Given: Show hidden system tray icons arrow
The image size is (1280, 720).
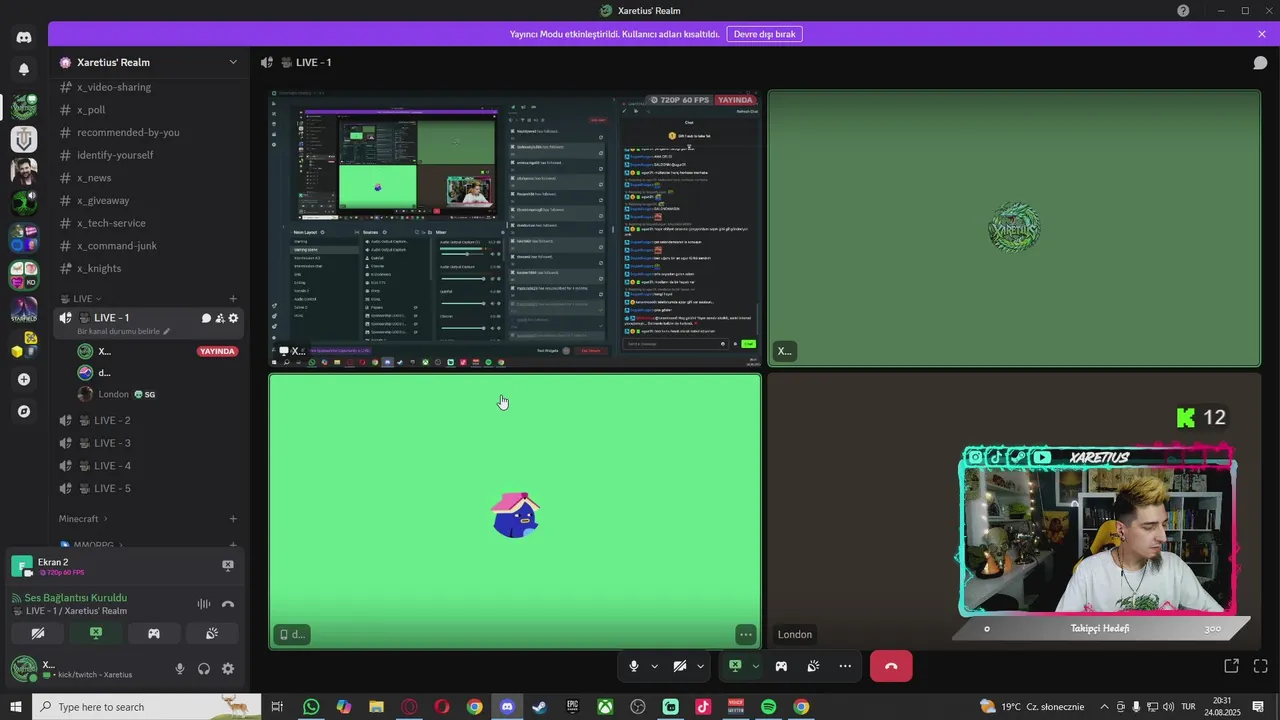Looking at the screenshot, I should (1104, 706).
